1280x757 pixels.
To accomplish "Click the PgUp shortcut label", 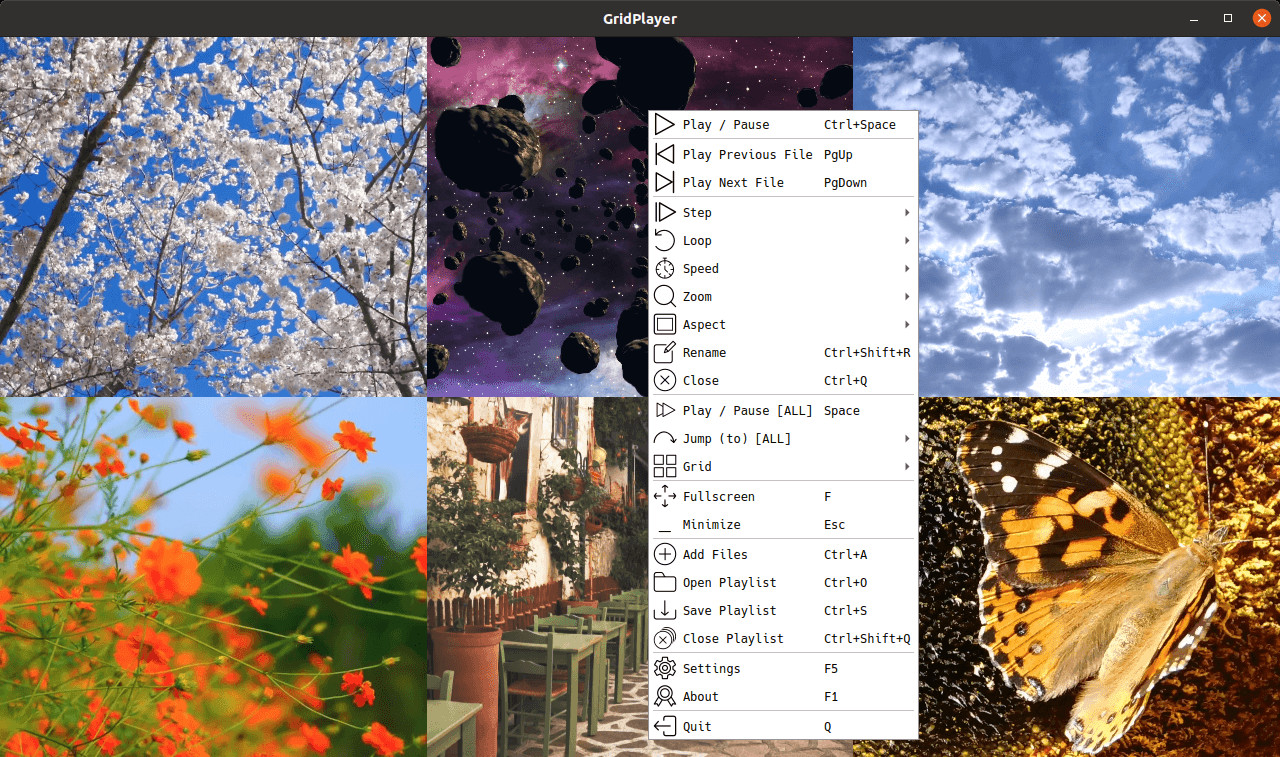I will coord(838,155).
